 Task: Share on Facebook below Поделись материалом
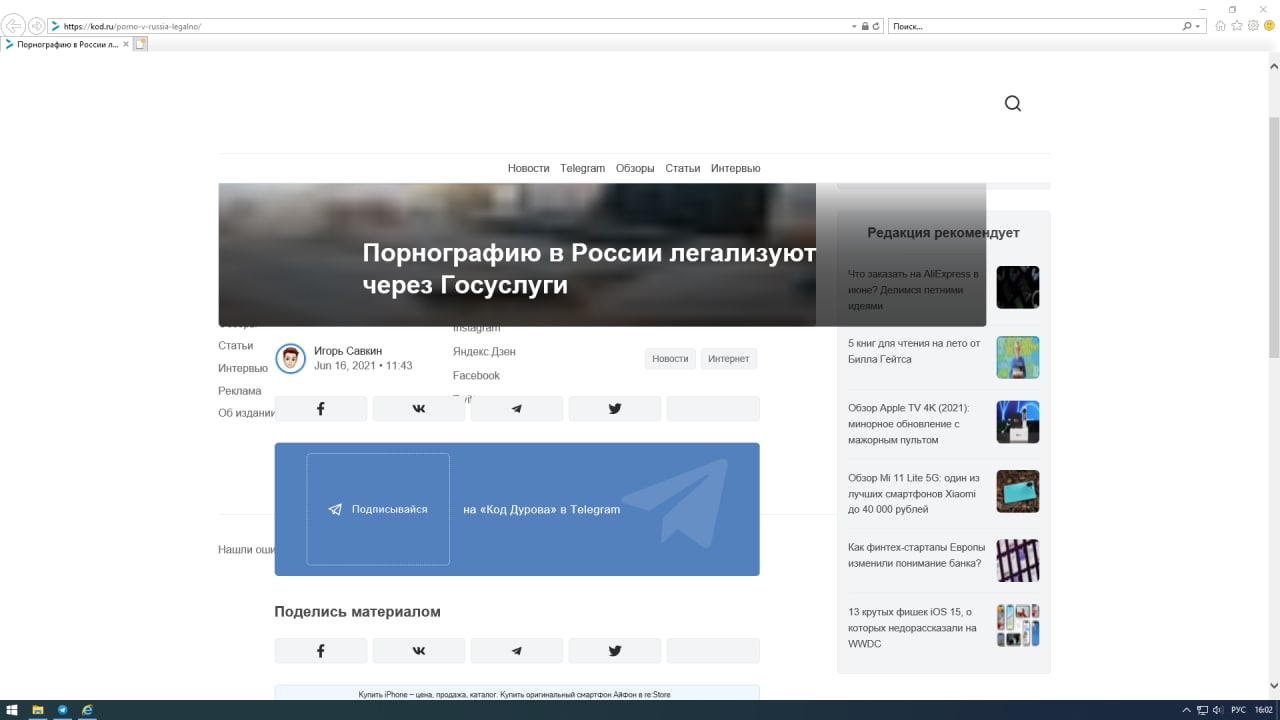(x=321, y=651)
